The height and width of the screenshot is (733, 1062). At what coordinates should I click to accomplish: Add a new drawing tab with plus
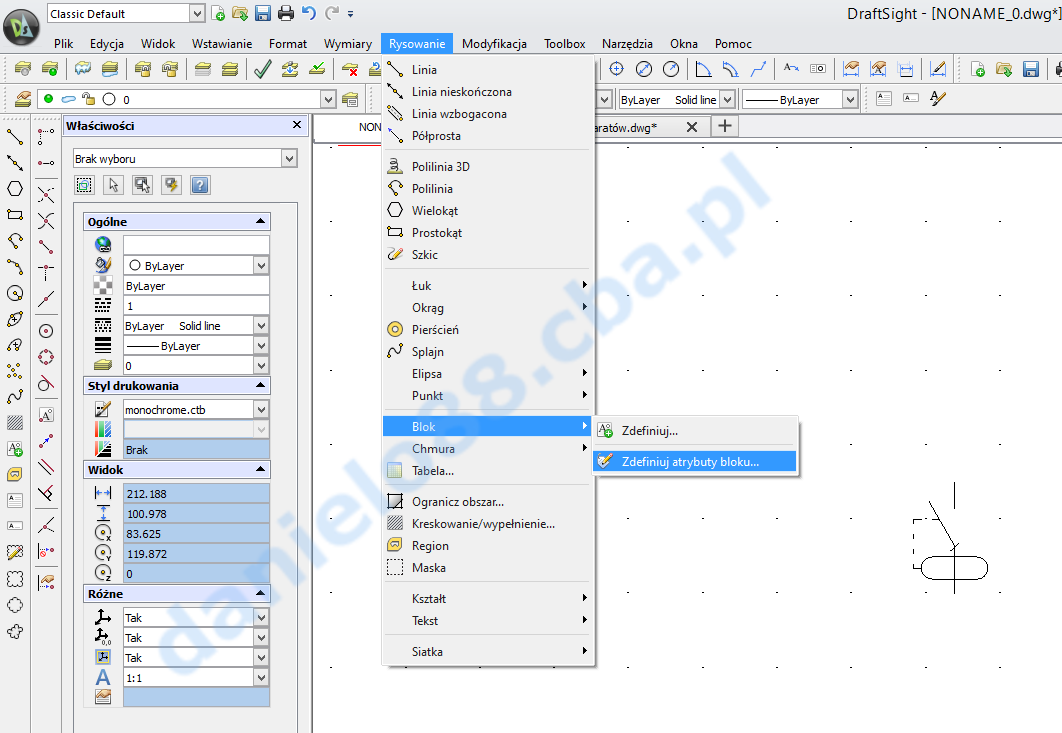click(725, 126)
